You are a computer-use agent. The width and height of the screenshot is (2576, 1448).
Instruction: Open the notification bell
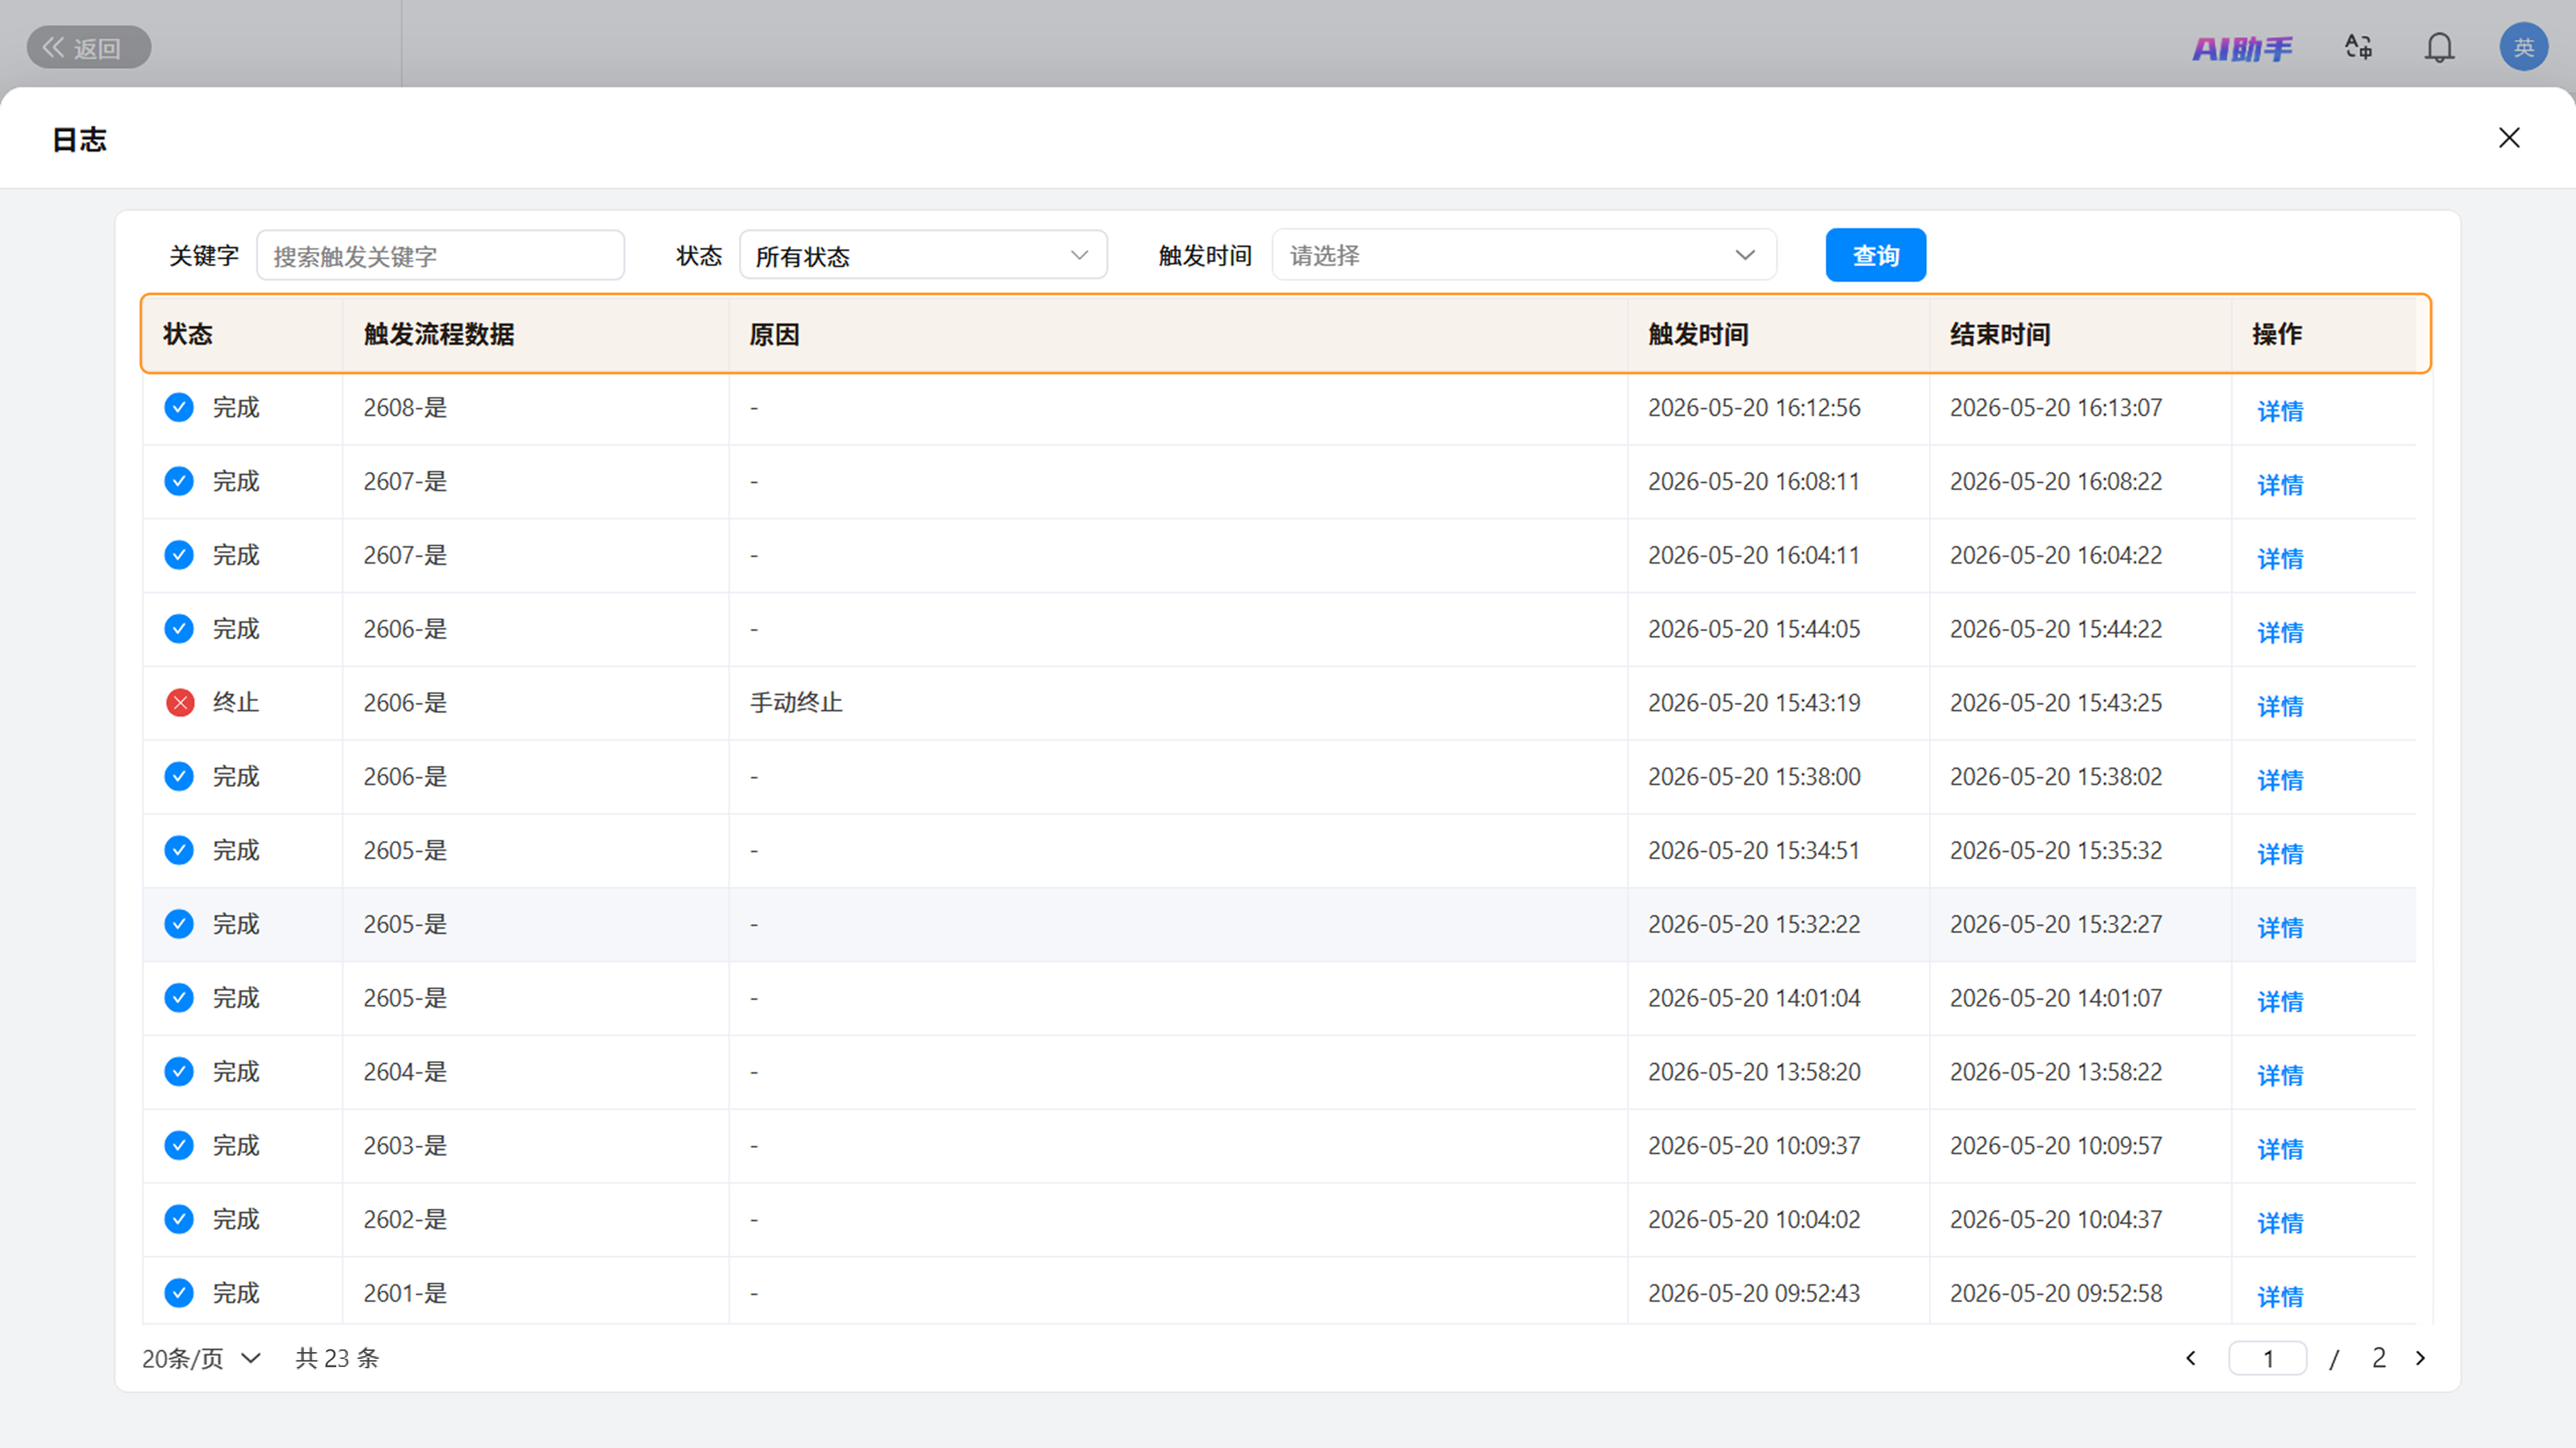point(2439,47)
